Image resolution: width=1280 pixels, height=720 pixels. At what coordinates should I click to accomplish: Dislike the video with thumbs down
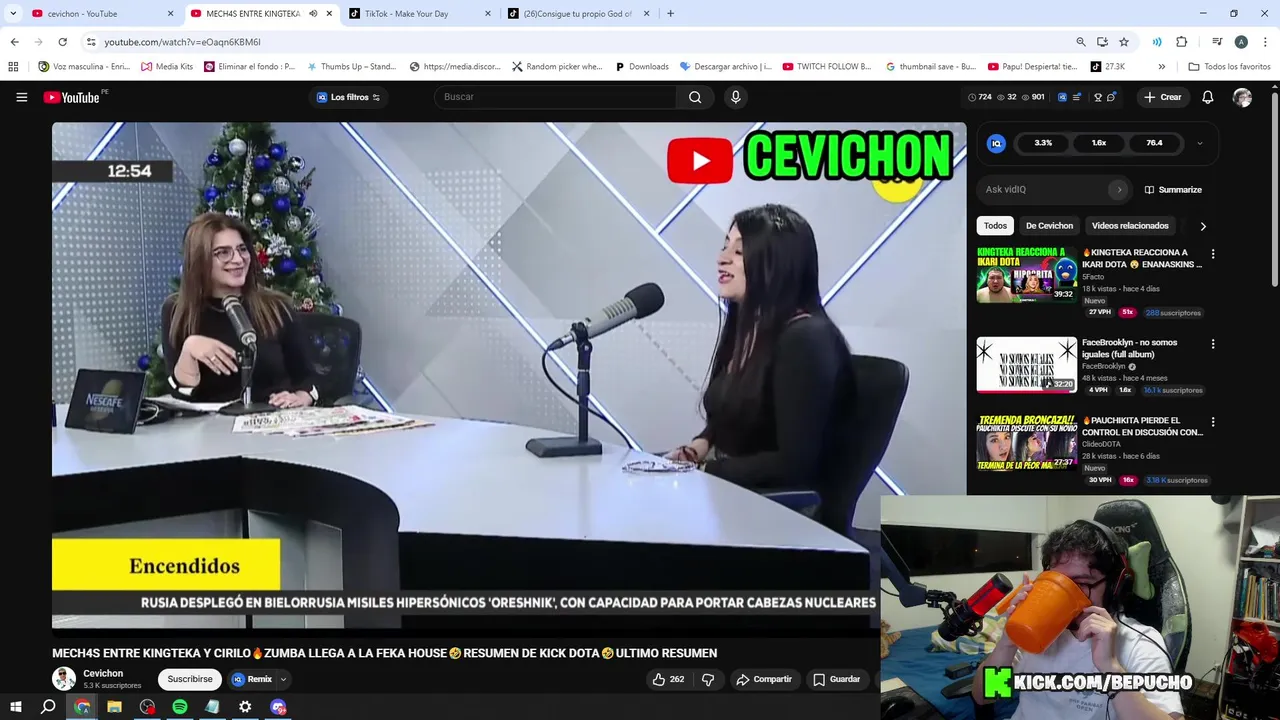point(708,679)
